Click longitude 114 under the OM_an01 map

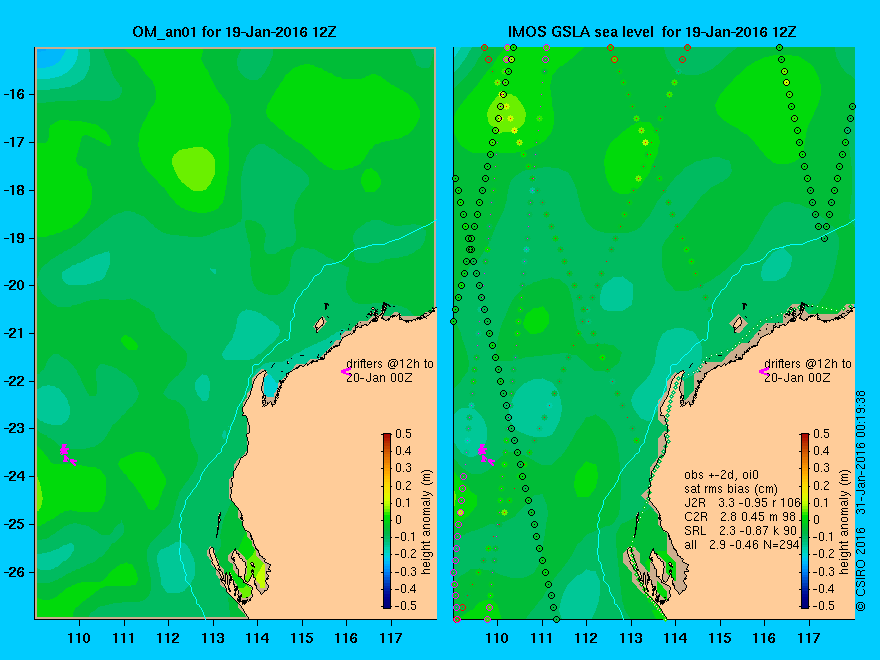257,638
